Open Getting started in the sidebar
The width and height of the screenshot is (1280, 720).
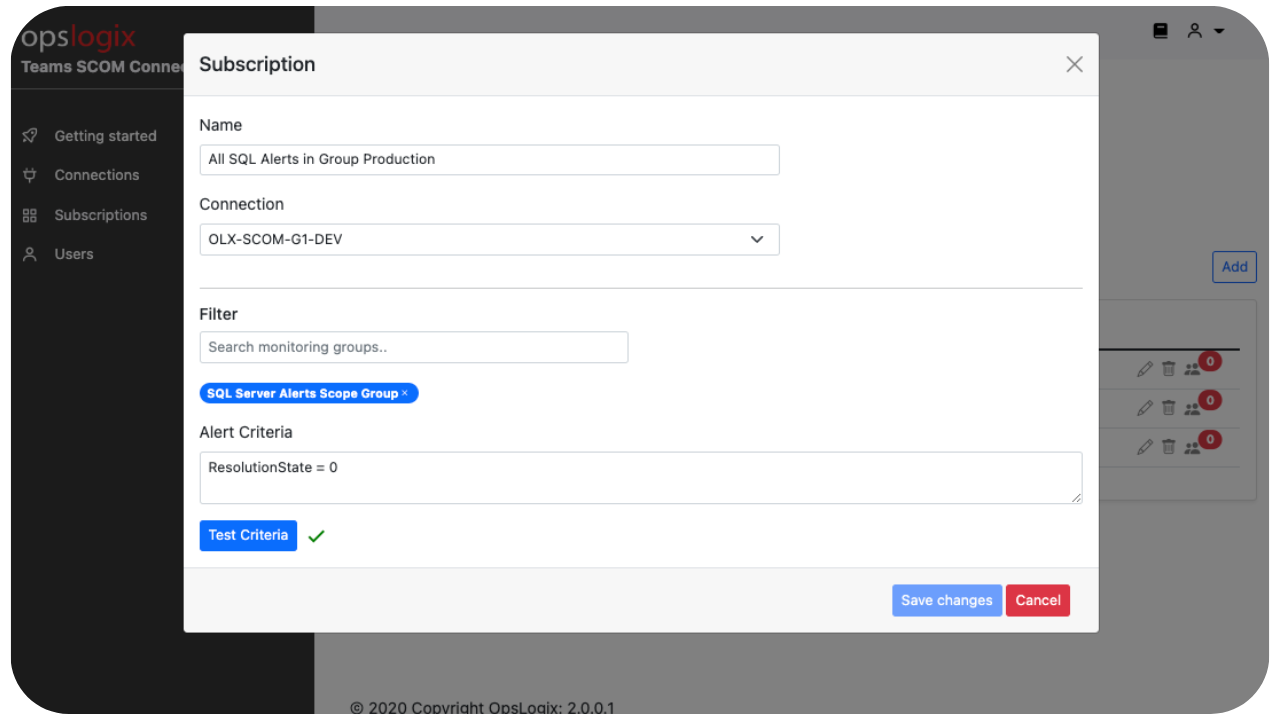pyautogui.click(x=105, y=136)
